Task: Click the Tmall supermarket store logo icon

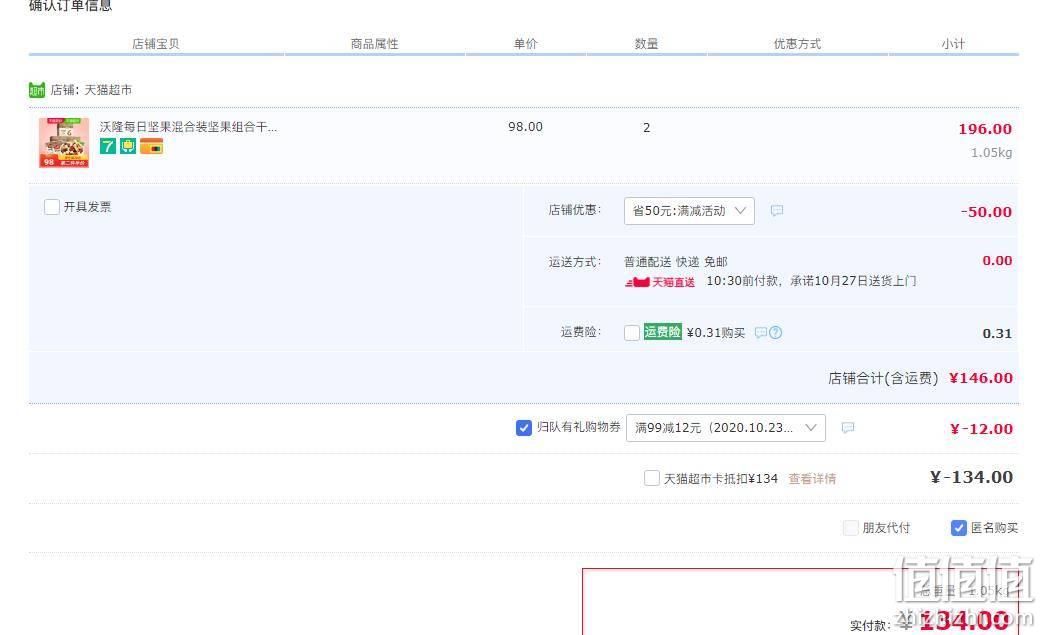Action: (x=37, y=90)
